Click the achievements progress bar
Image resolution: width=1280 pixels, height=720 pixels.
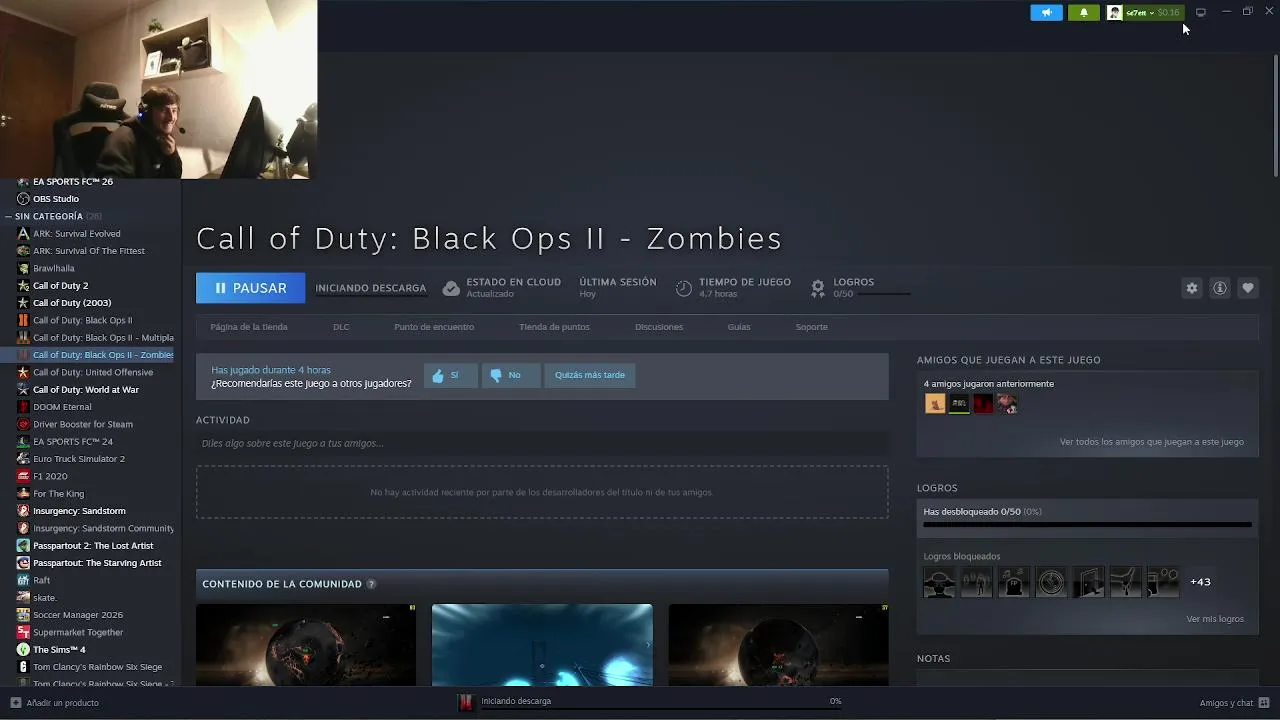pyautogui.click(x=1087, y=524)
